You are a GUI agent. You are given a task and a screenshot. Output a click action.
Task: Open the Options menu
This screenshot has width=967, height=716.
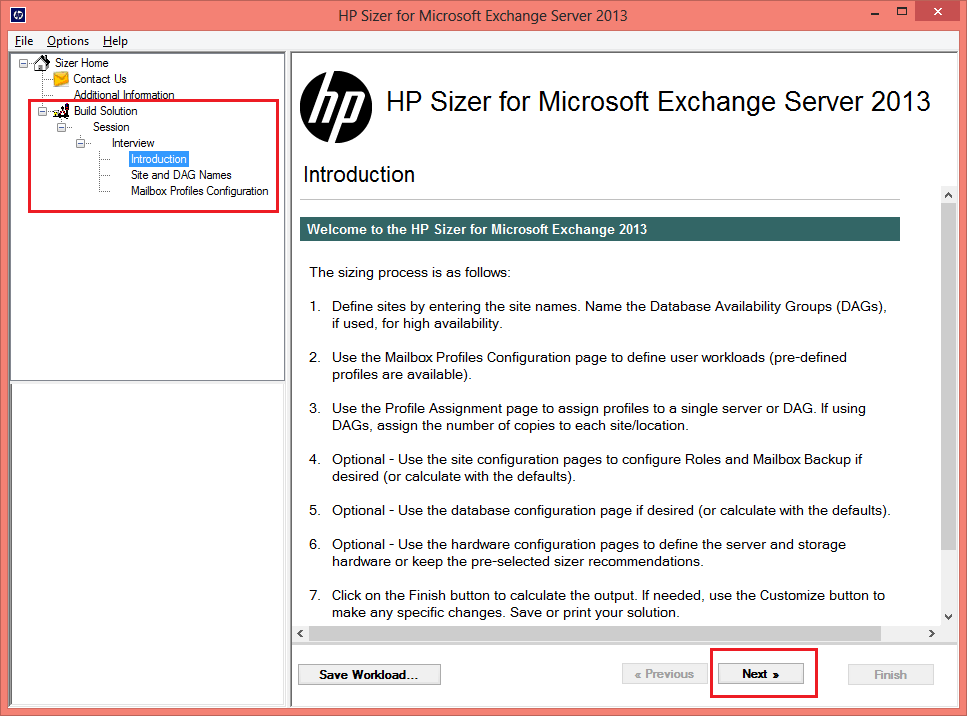[68, 41]
